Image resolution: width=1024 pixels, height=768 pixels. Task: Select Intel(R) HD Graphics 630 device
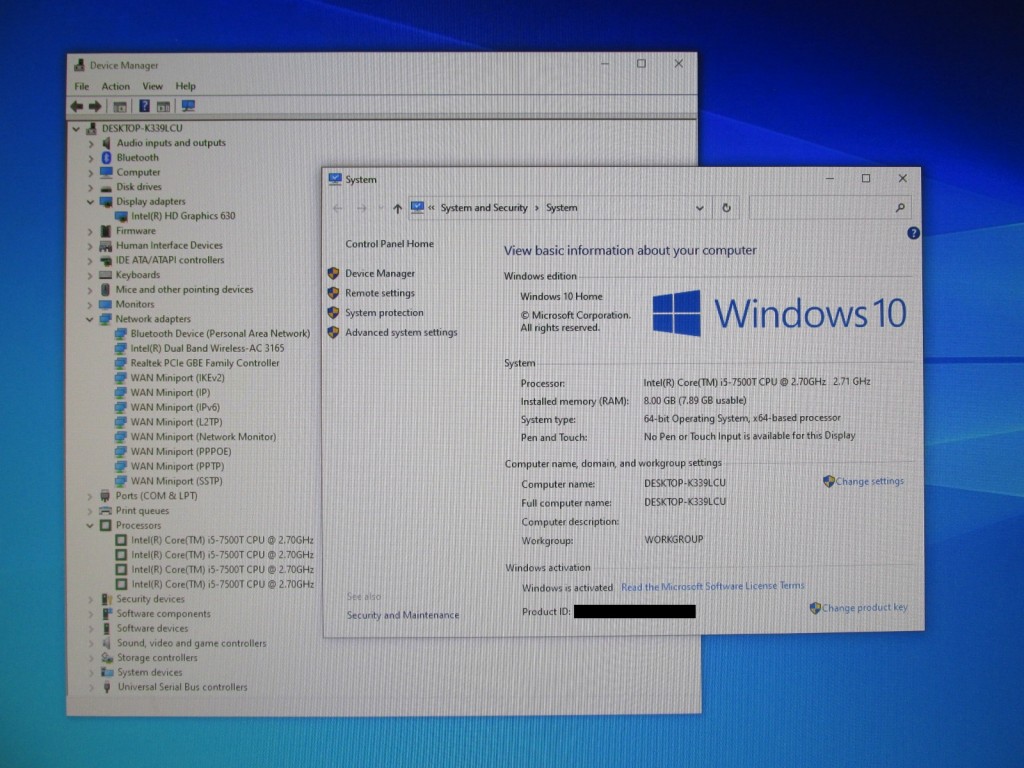[x=183, y=216]
